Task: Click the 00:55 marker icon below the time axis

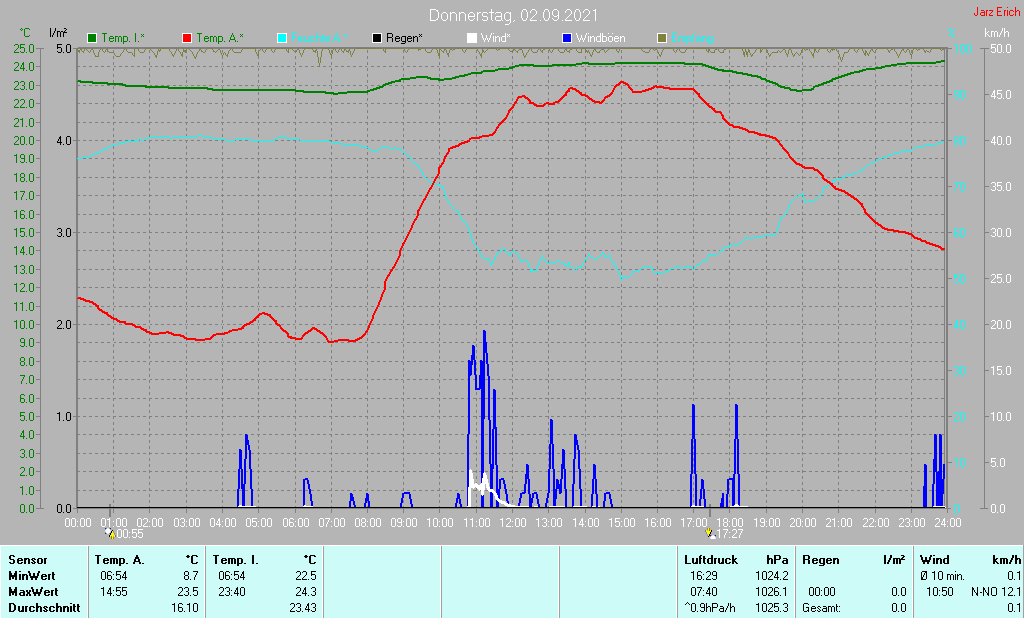Action: [109, 533]
